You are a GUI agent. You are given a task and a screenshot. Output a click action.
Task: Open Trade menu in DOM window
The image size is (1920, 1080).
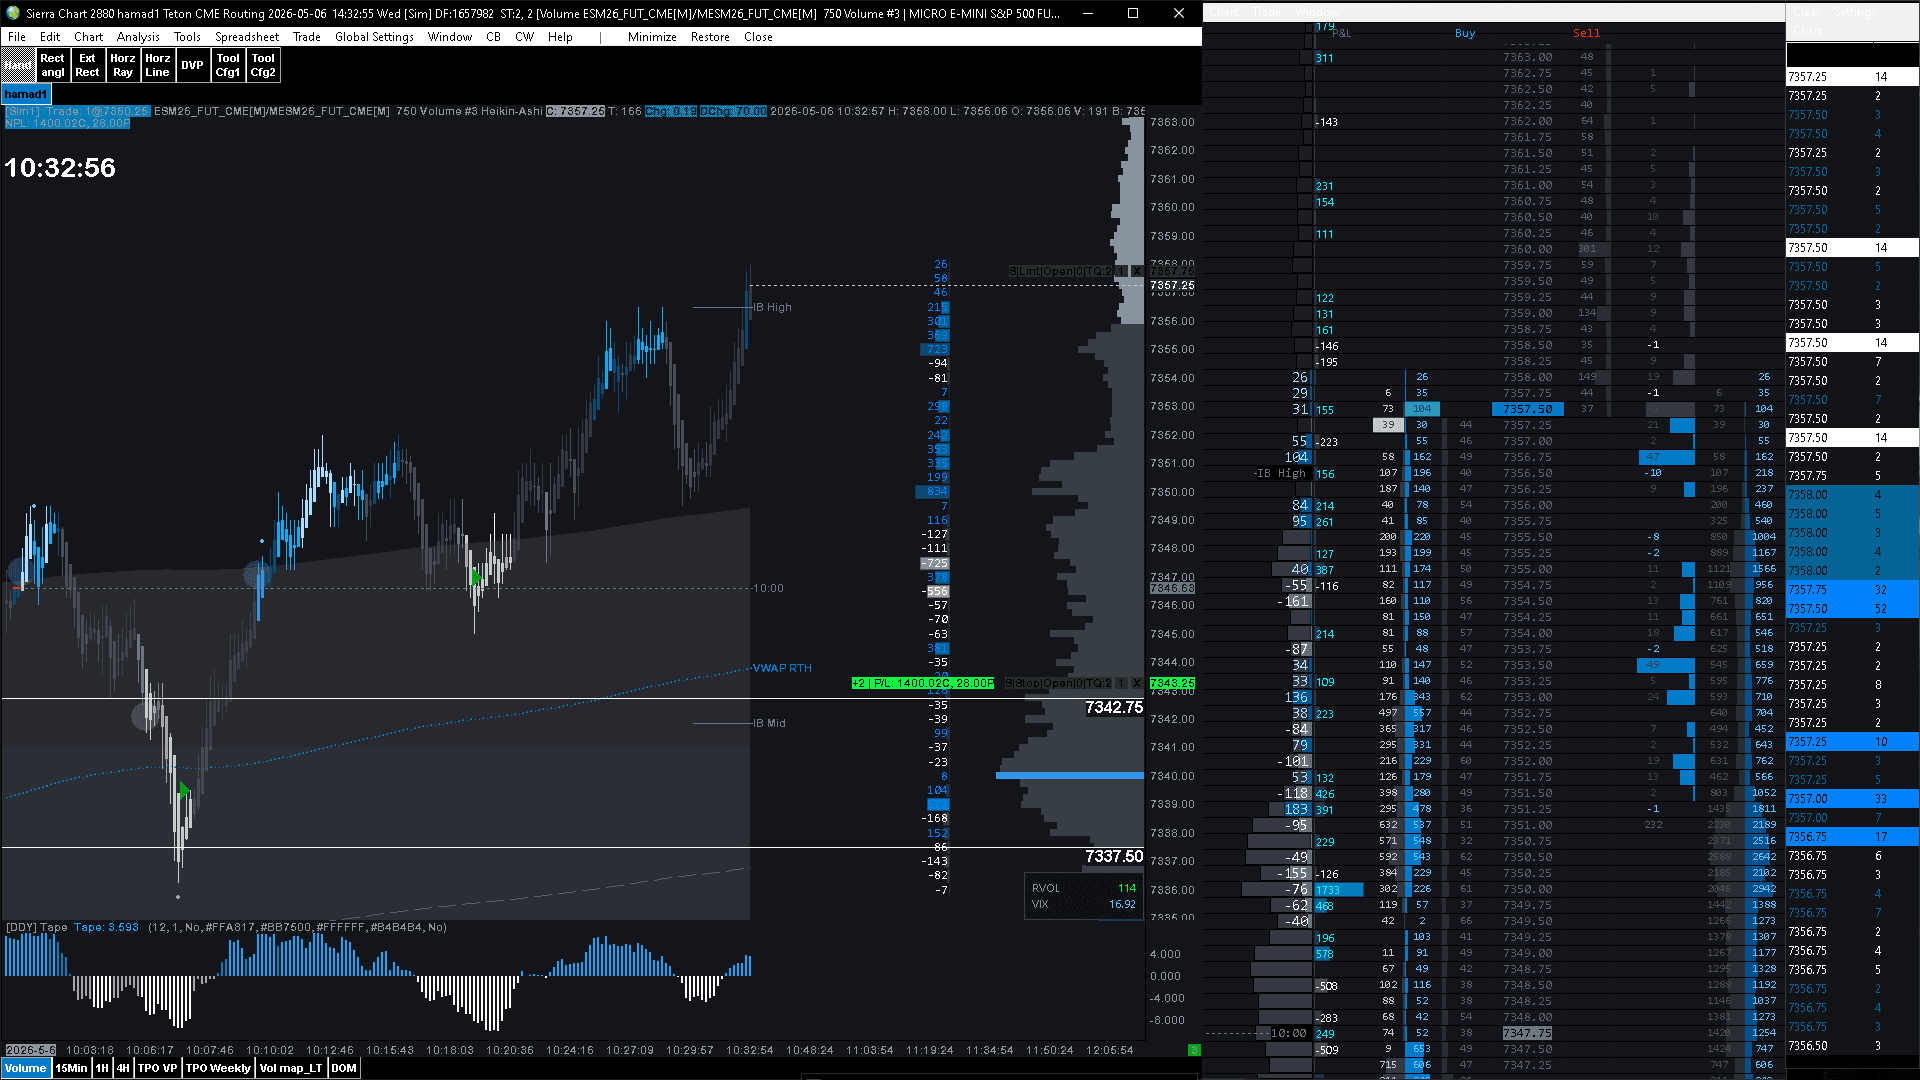[x=1266, y=12]
